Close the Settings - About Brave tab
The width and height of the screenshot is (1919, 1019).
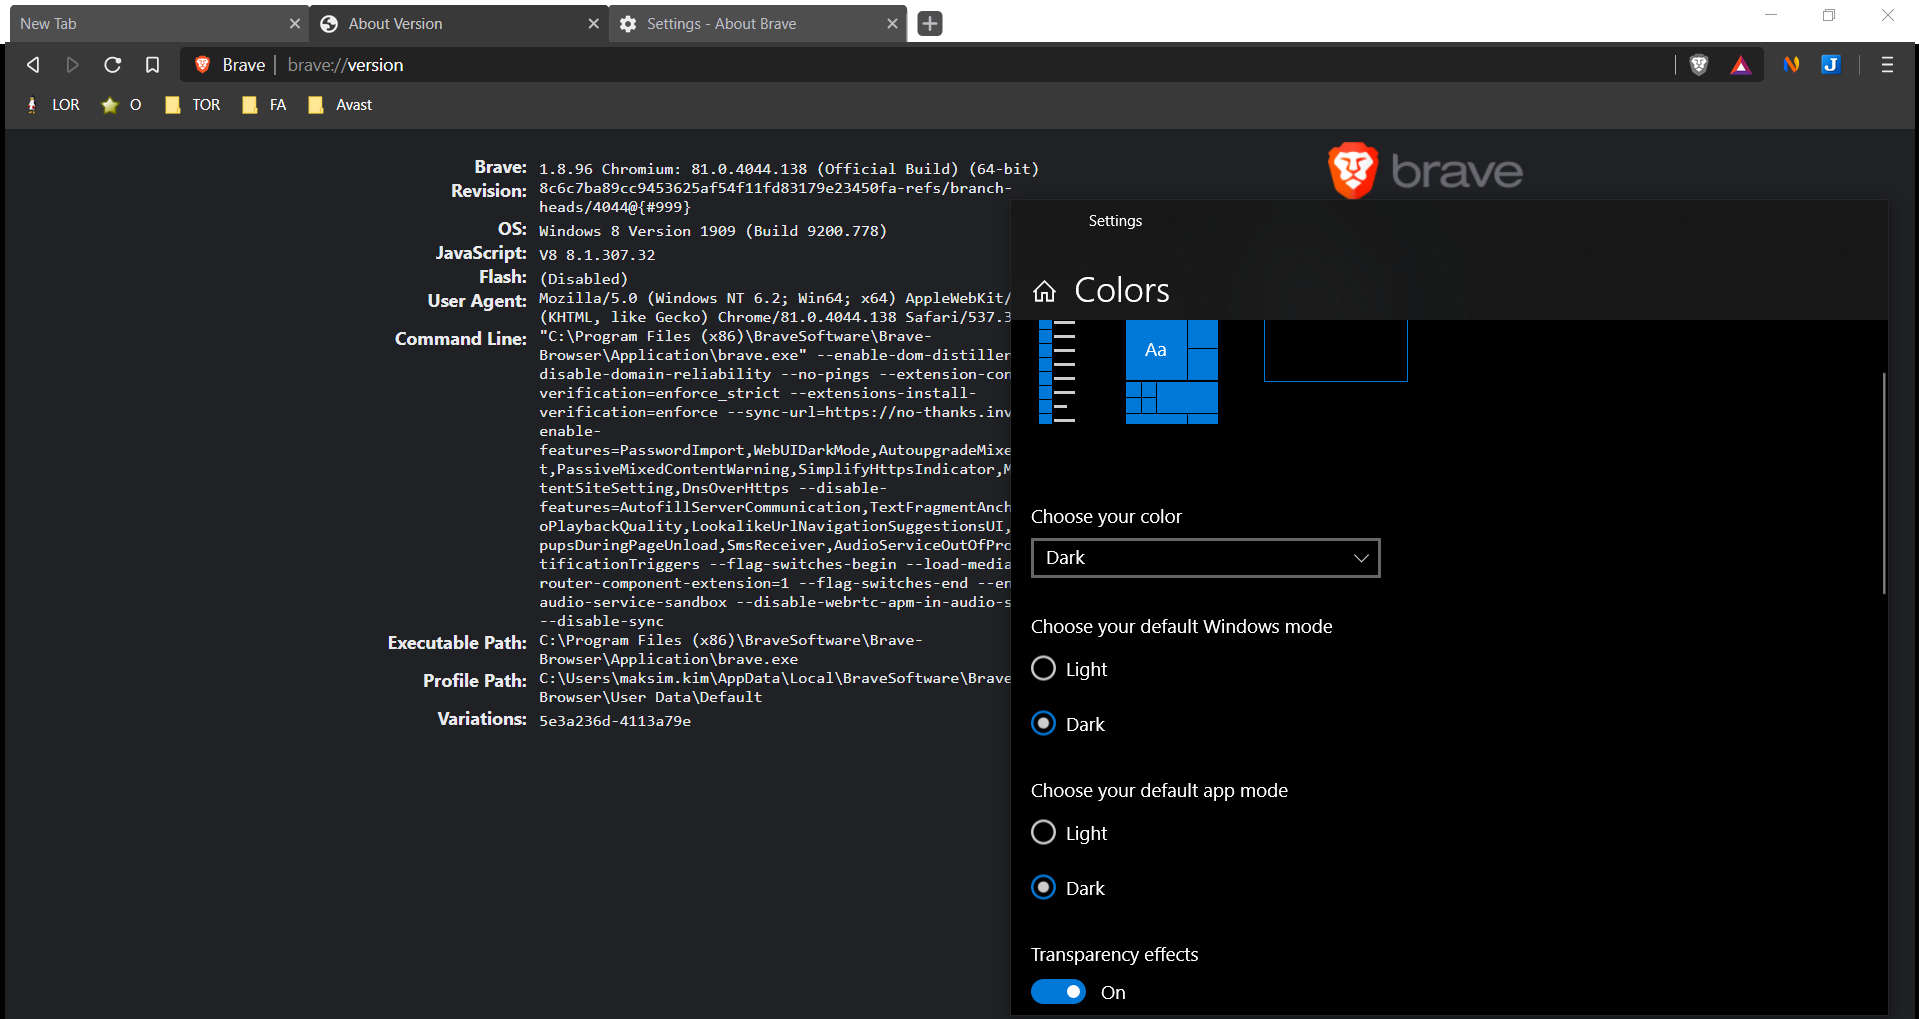click(x=892, y=23)
